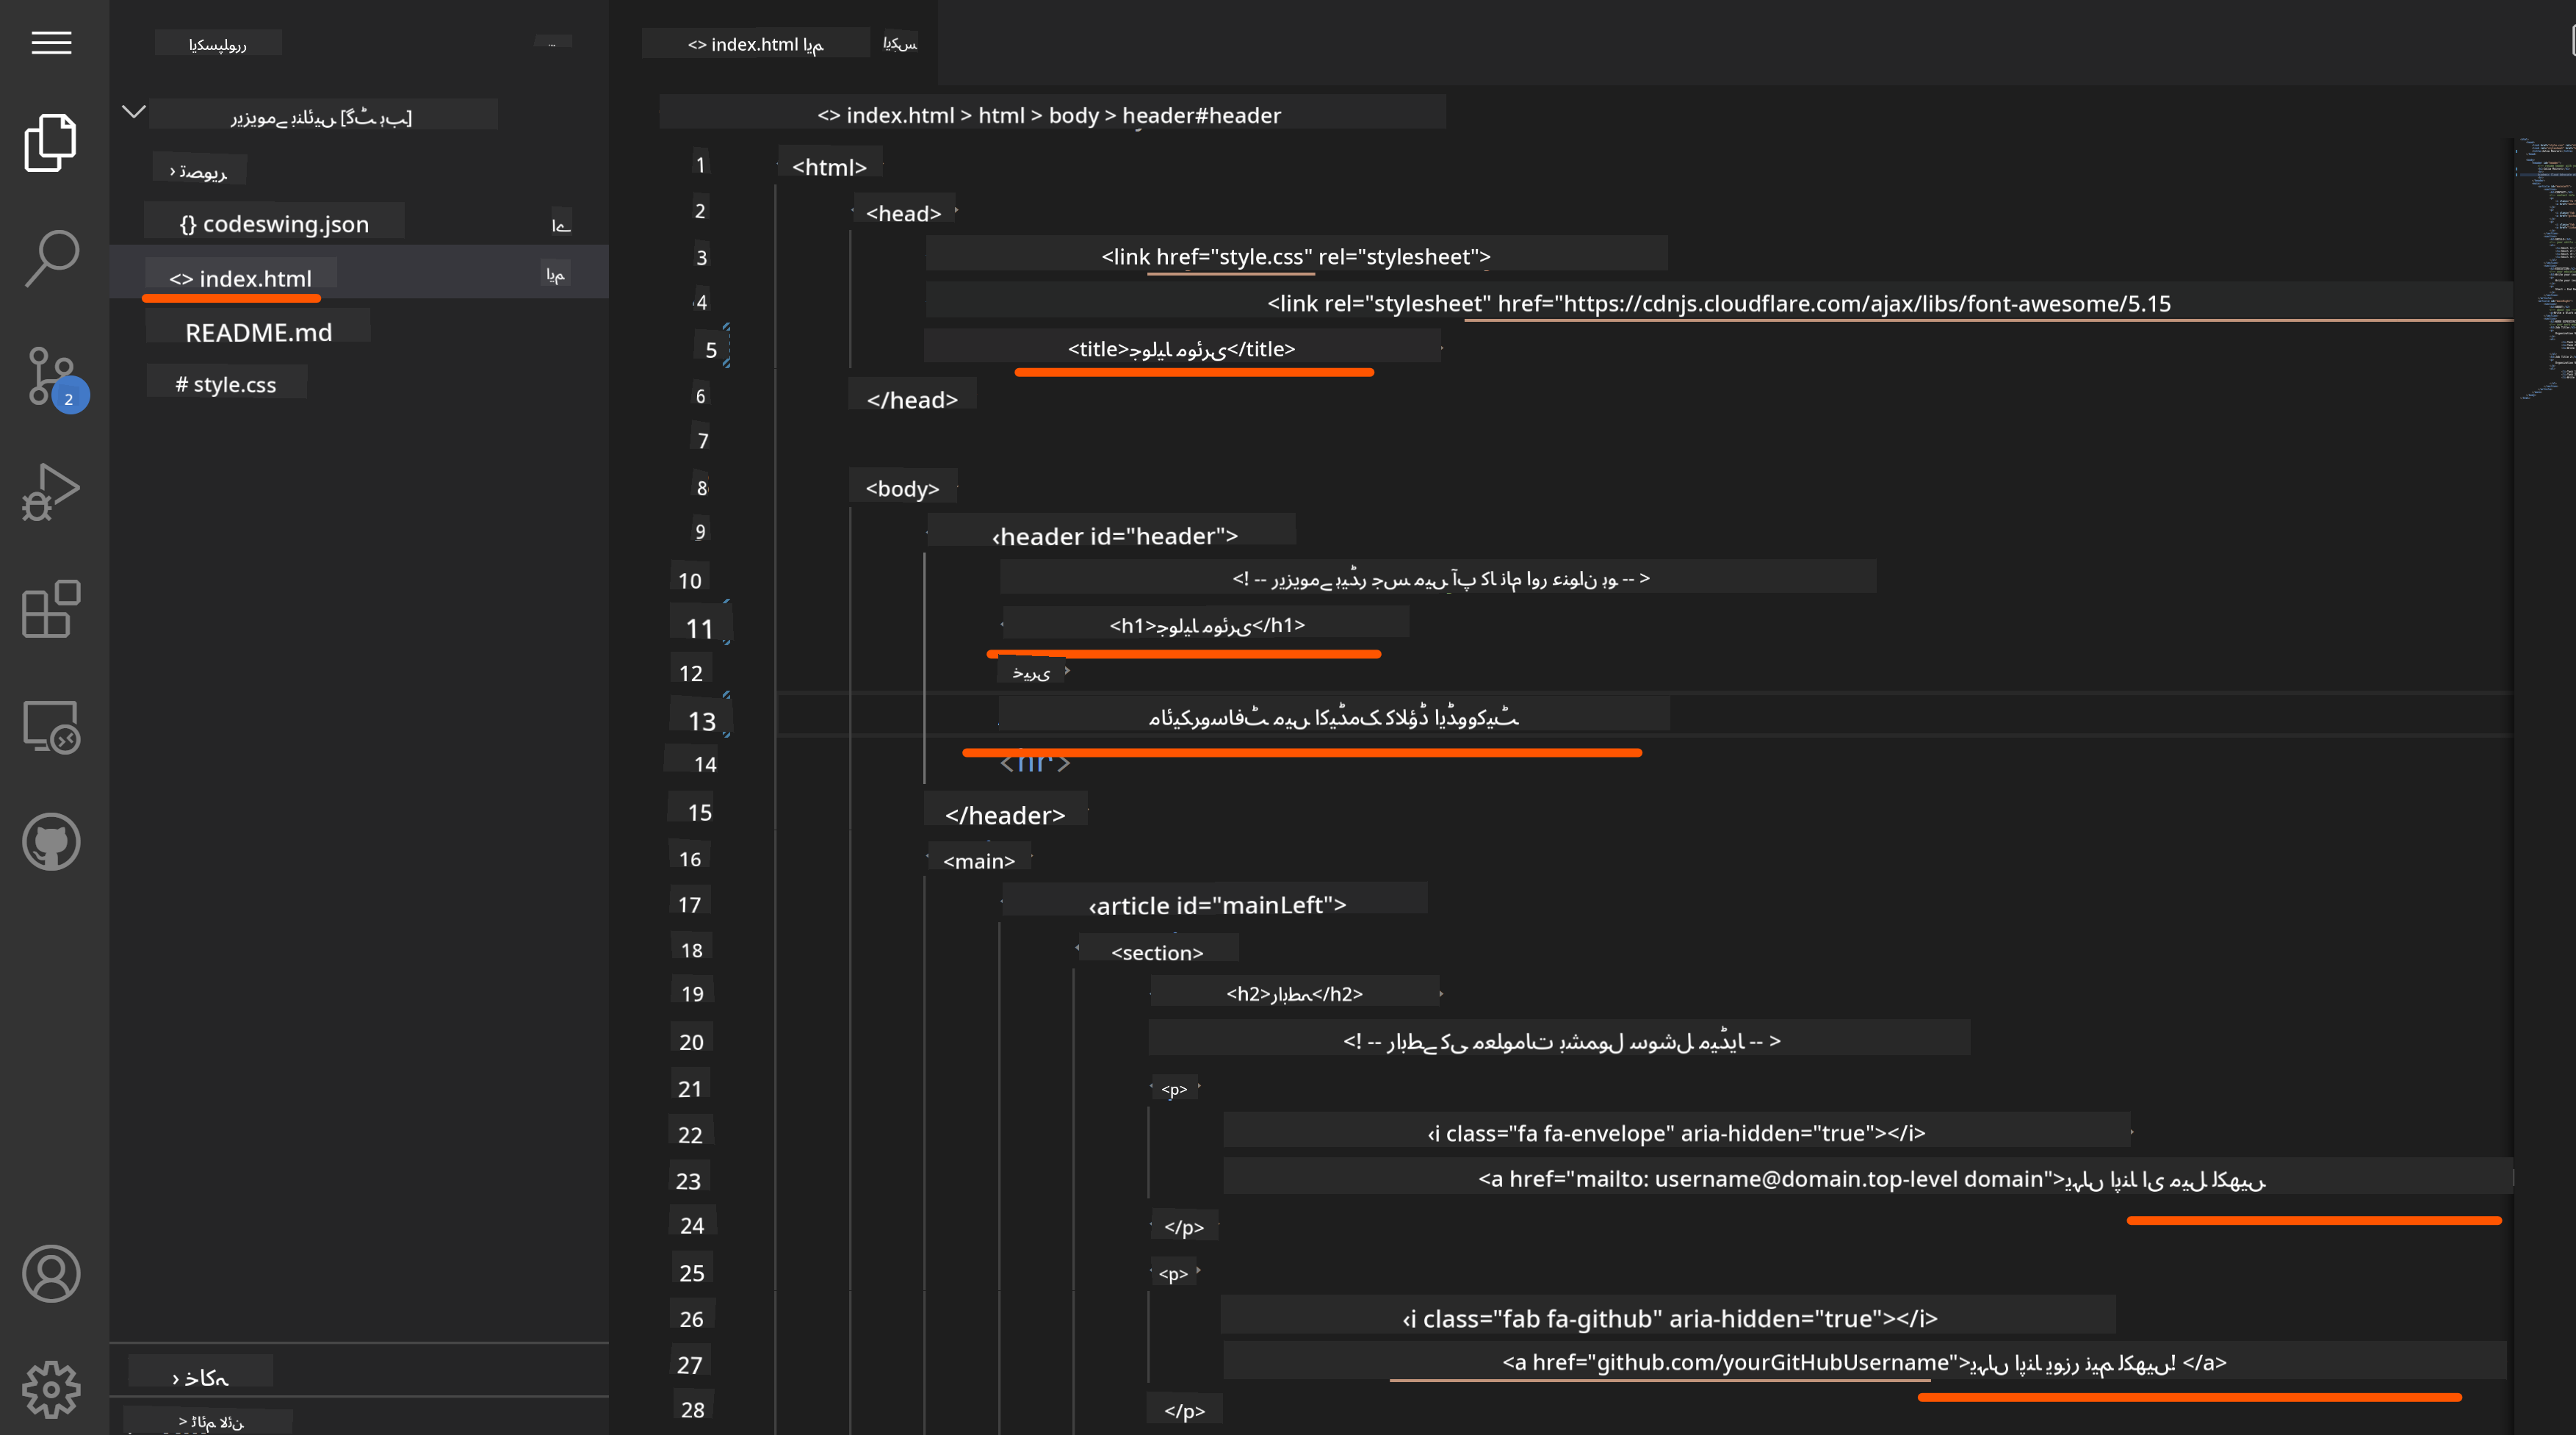Viewport: 2576px width, 1435px height.
Task: Open the Remote Explorer icon
Action: coord(51,726)
